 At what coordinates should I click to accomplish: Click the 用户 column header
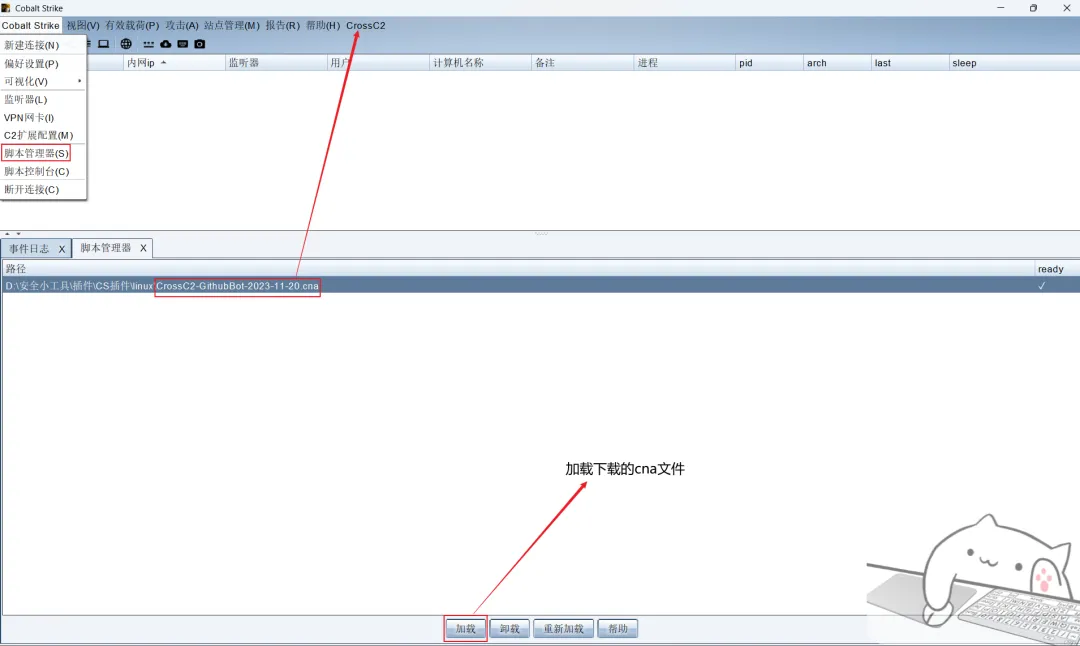(378, 63)
